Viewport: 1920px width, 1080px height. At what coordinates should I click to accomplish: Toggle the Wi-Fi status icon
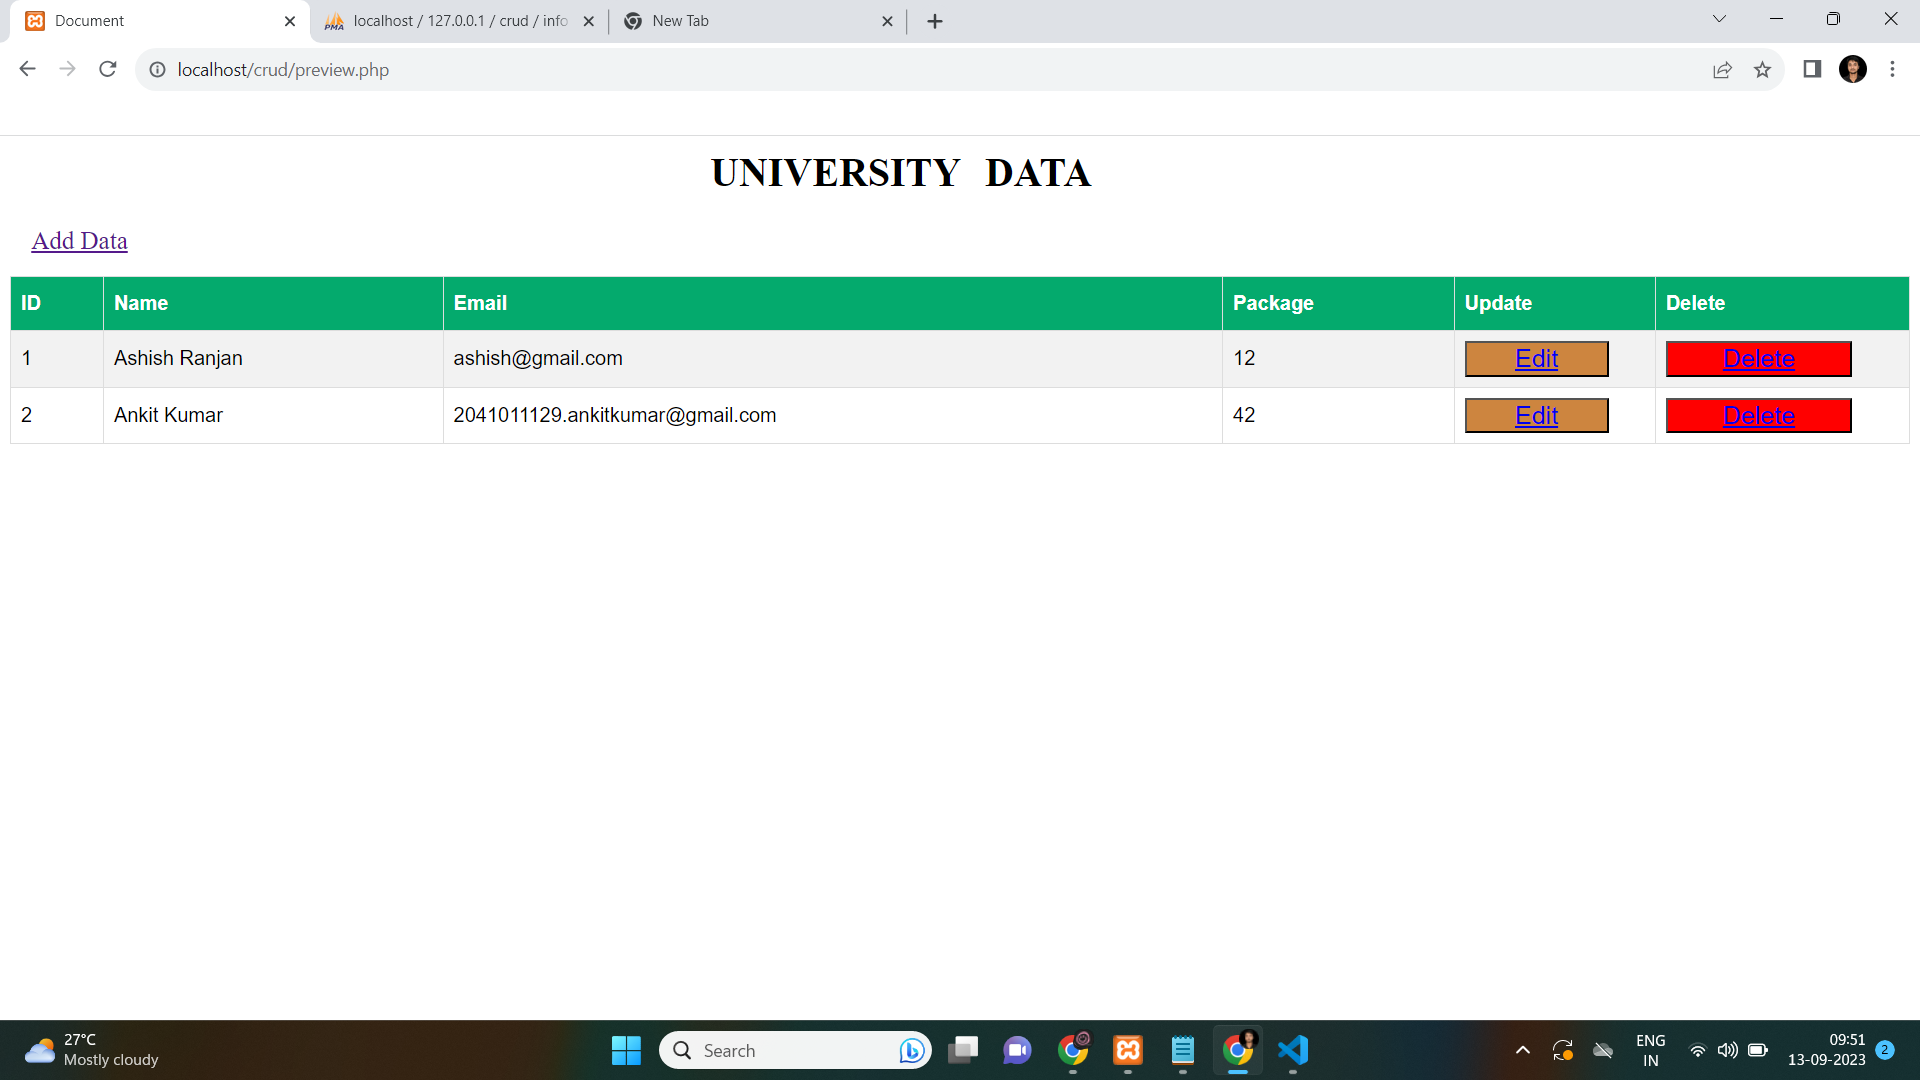click(x=1697, y=1050)
